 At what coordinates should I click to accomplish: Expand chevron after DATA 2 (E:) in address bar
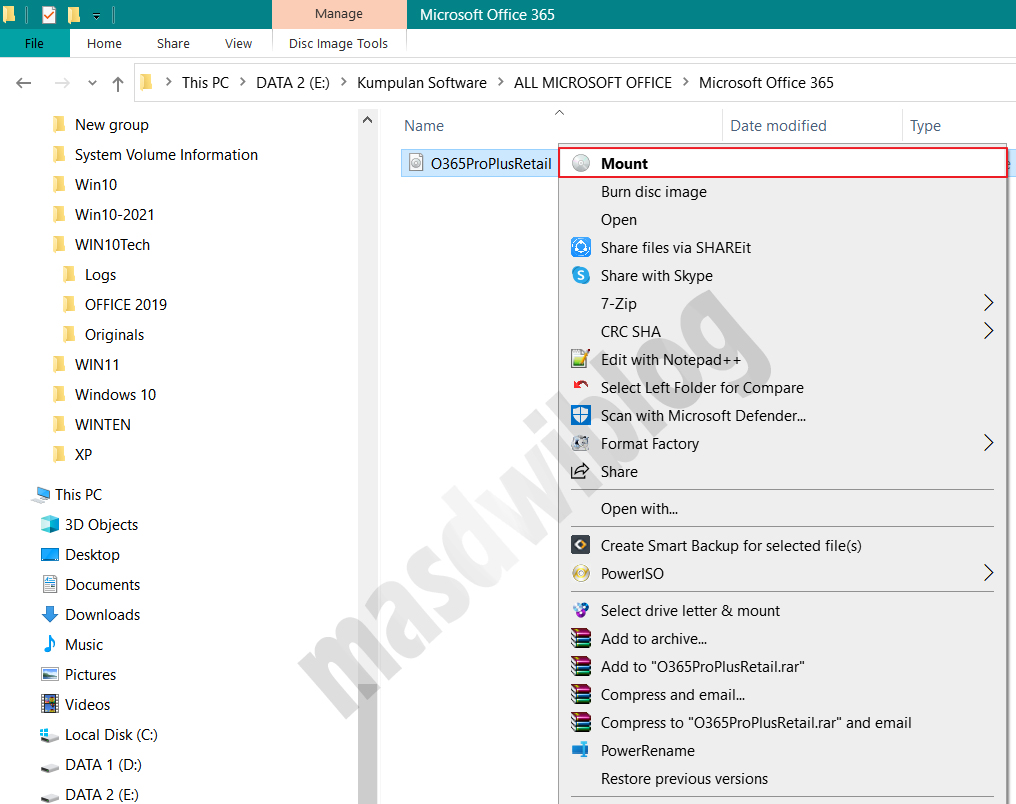(343, 82)
